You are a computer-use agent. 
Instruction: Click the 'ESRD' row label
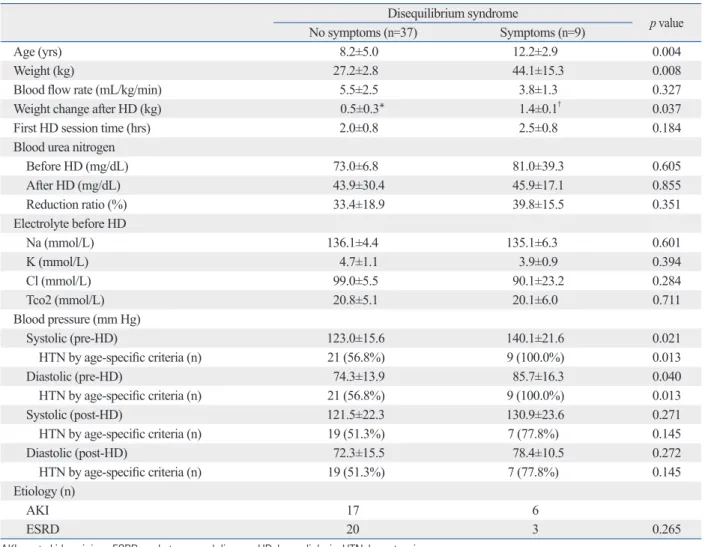[43, 529]
